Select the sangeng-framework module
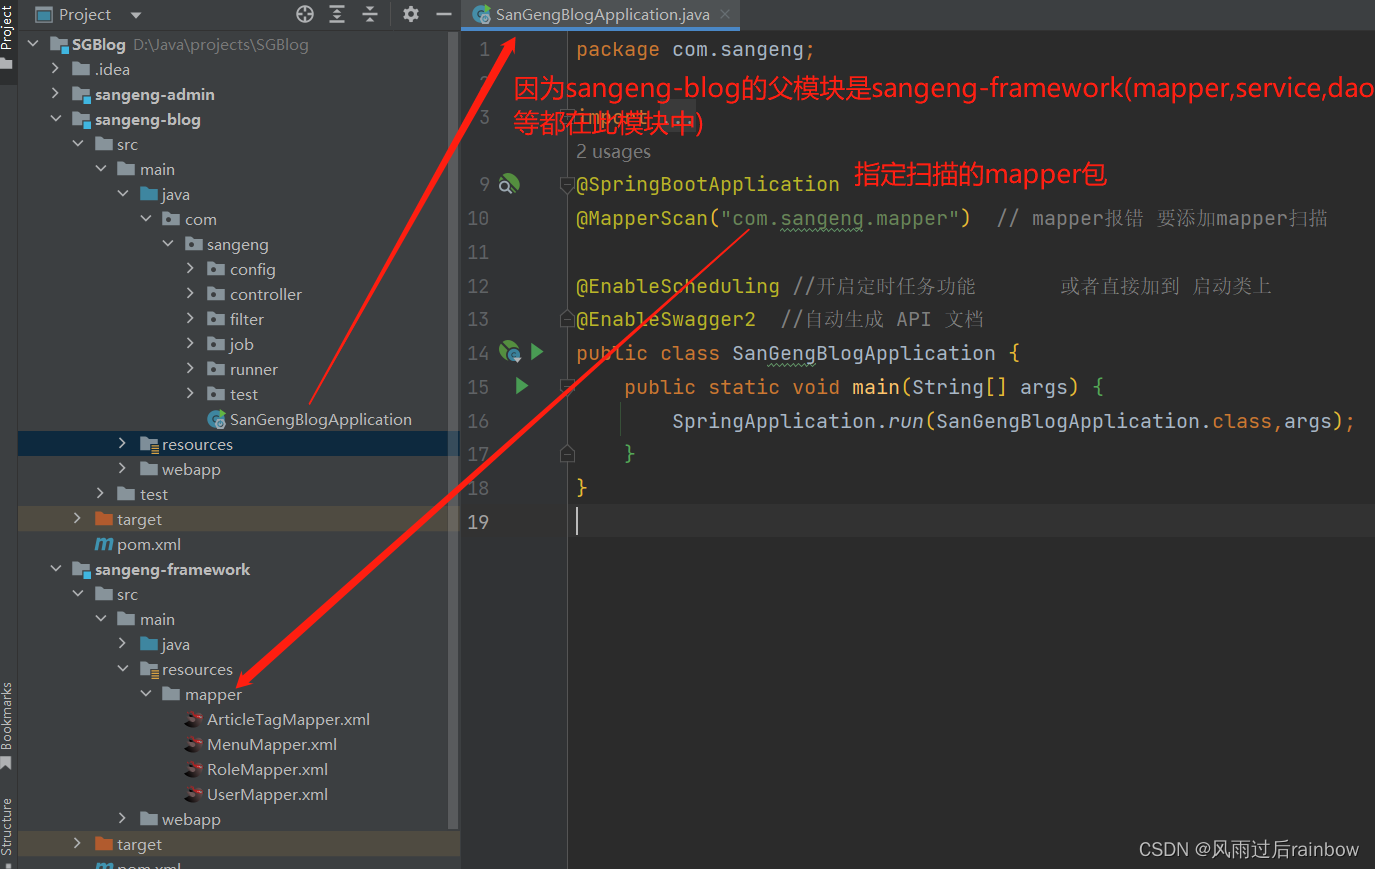 [172, 569]
